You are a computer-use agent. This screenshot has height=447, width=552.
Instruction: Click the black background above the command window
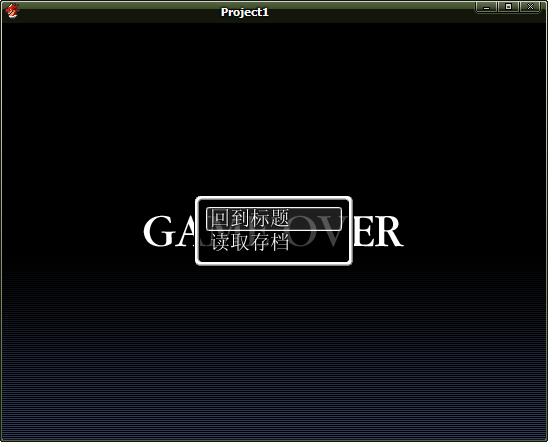[275, 106]
